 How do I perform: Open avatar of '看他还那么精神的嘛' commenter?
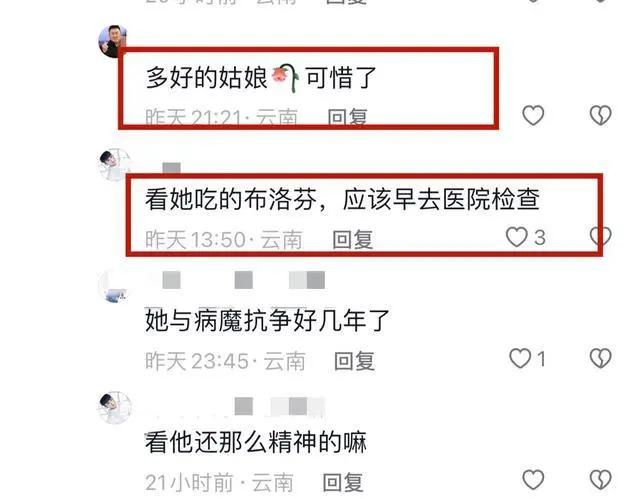[115, 408]
